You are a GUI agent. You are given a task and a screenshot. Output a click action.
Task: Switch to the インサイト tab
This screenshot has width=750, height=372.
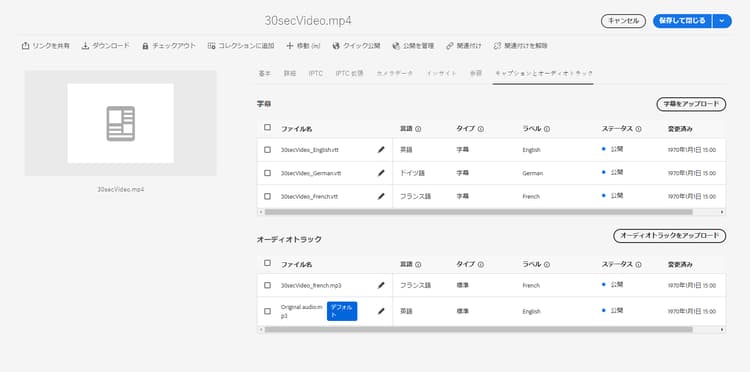(441, 73)
